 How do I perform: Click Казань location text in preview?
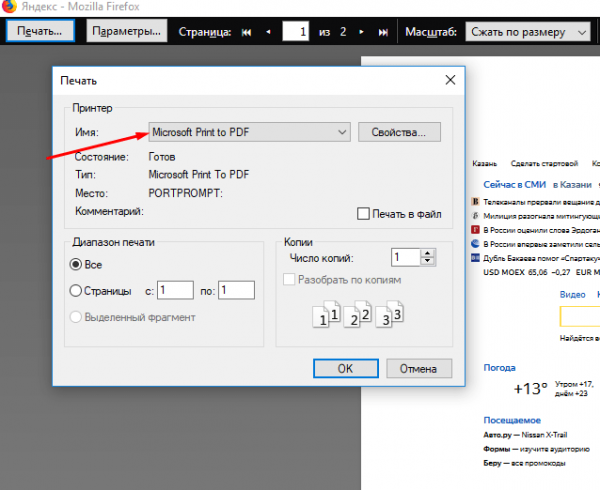[484, 164]
